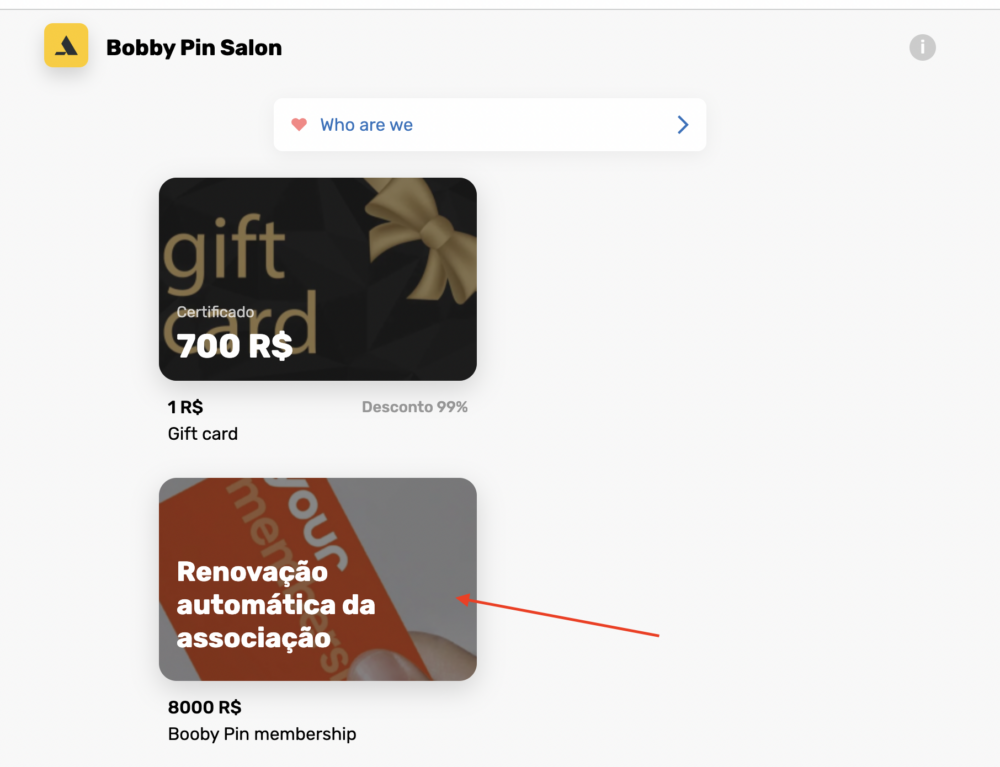Click the yellow salon logo icon
The image size is (1000, 767).
(66, 45)
